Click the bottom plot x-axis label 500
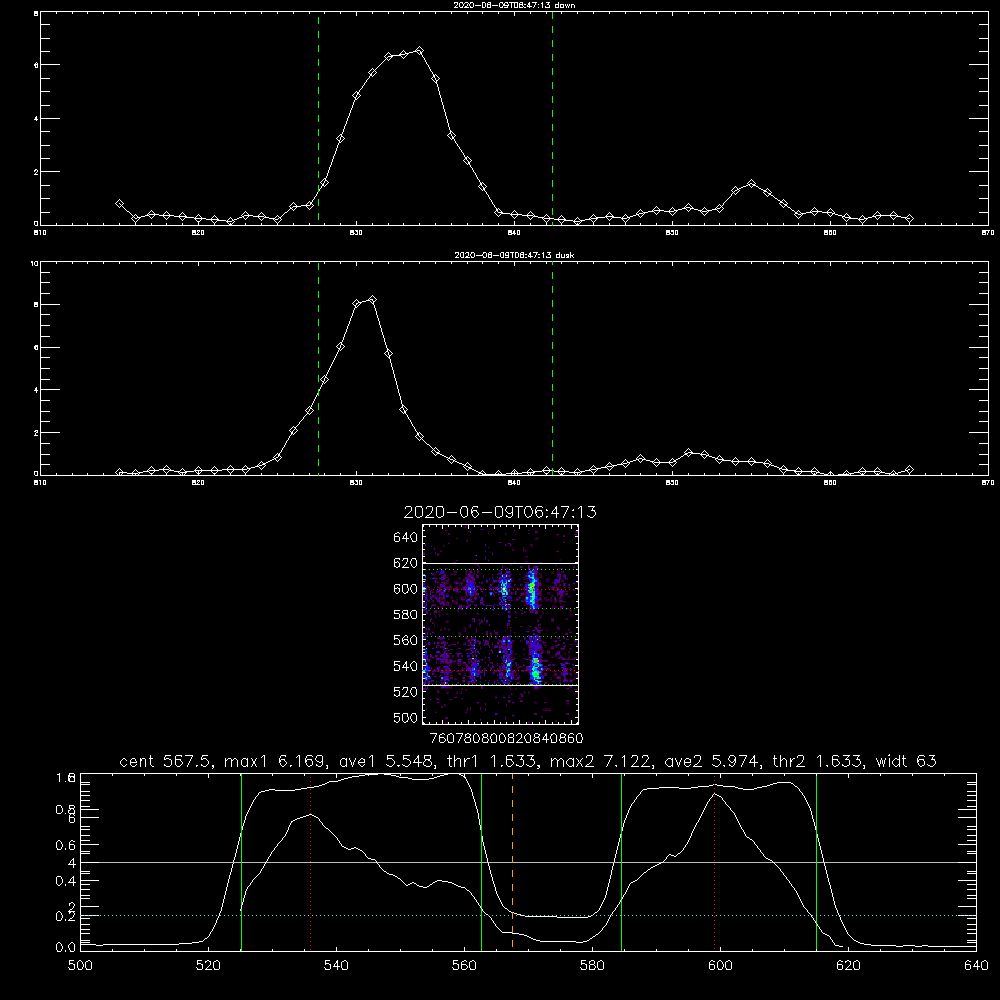The image size is (1000, 1000). click(80, 966)
